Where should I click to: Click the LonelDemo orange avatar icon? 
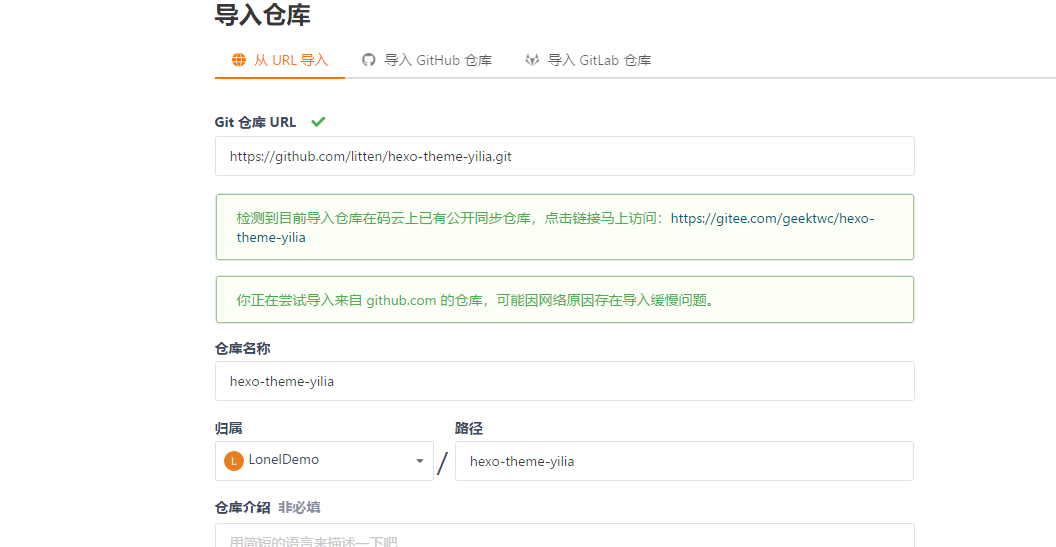234,461
